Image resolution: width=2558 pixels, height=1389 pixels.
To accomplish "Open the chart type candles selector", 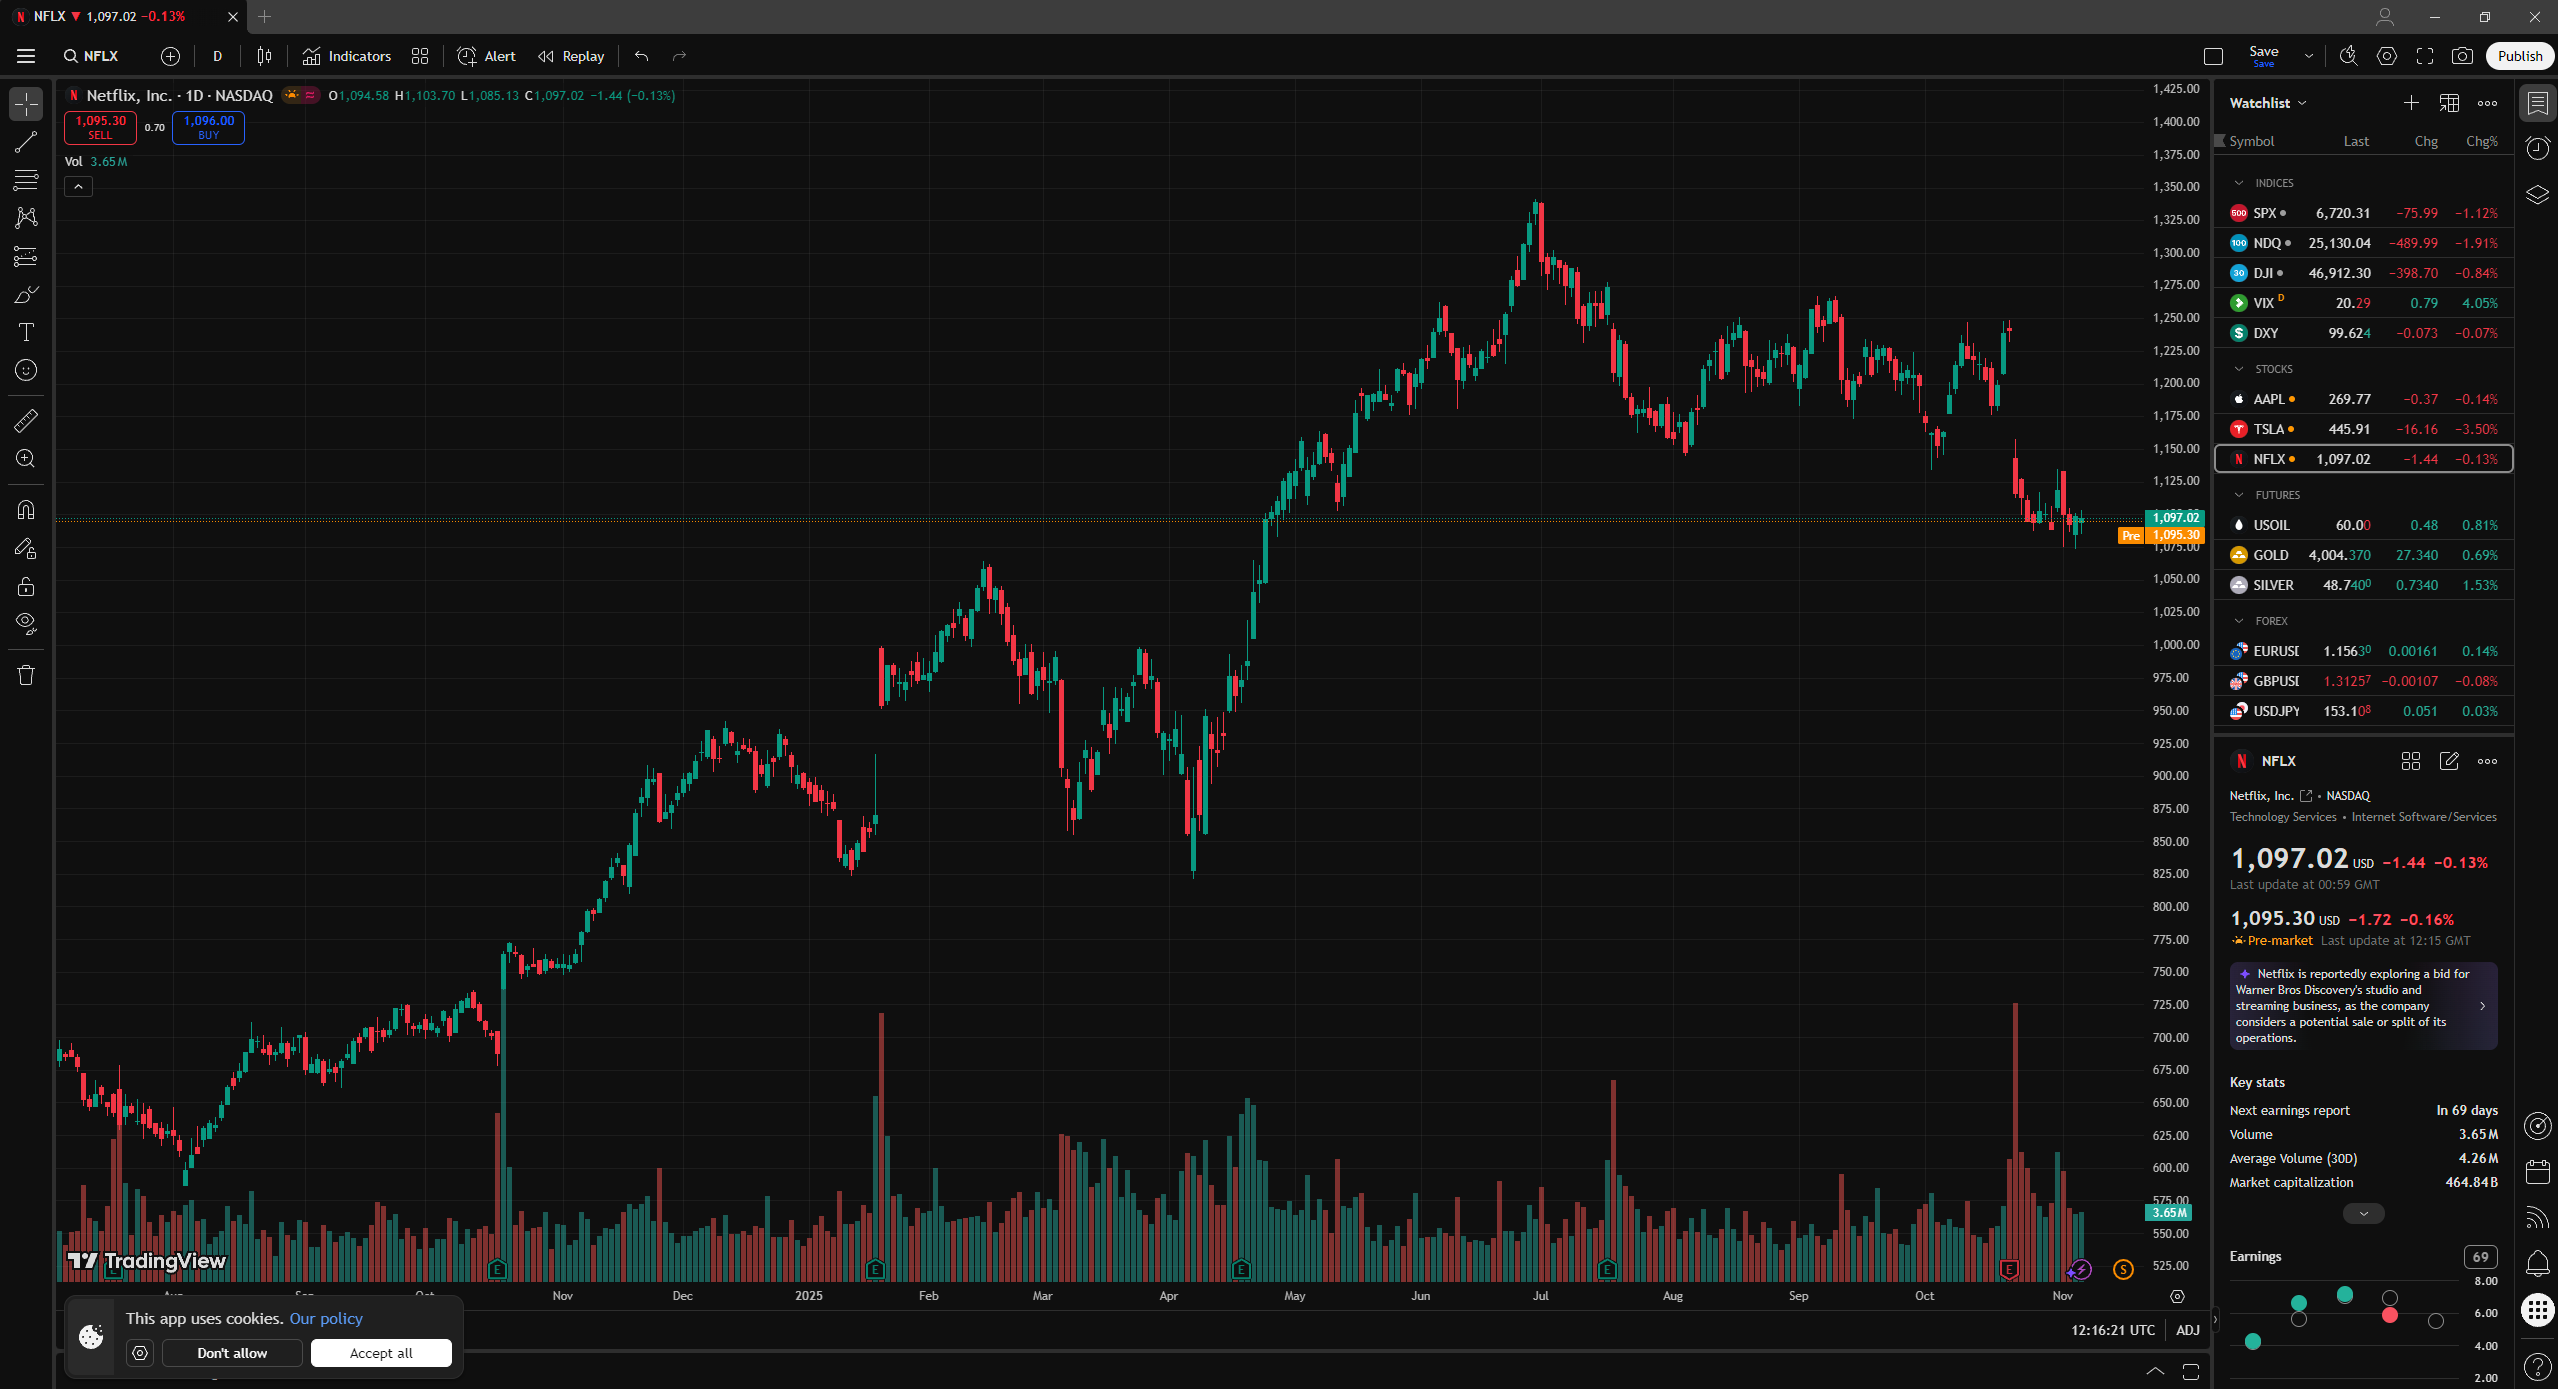I will (264, 56).
